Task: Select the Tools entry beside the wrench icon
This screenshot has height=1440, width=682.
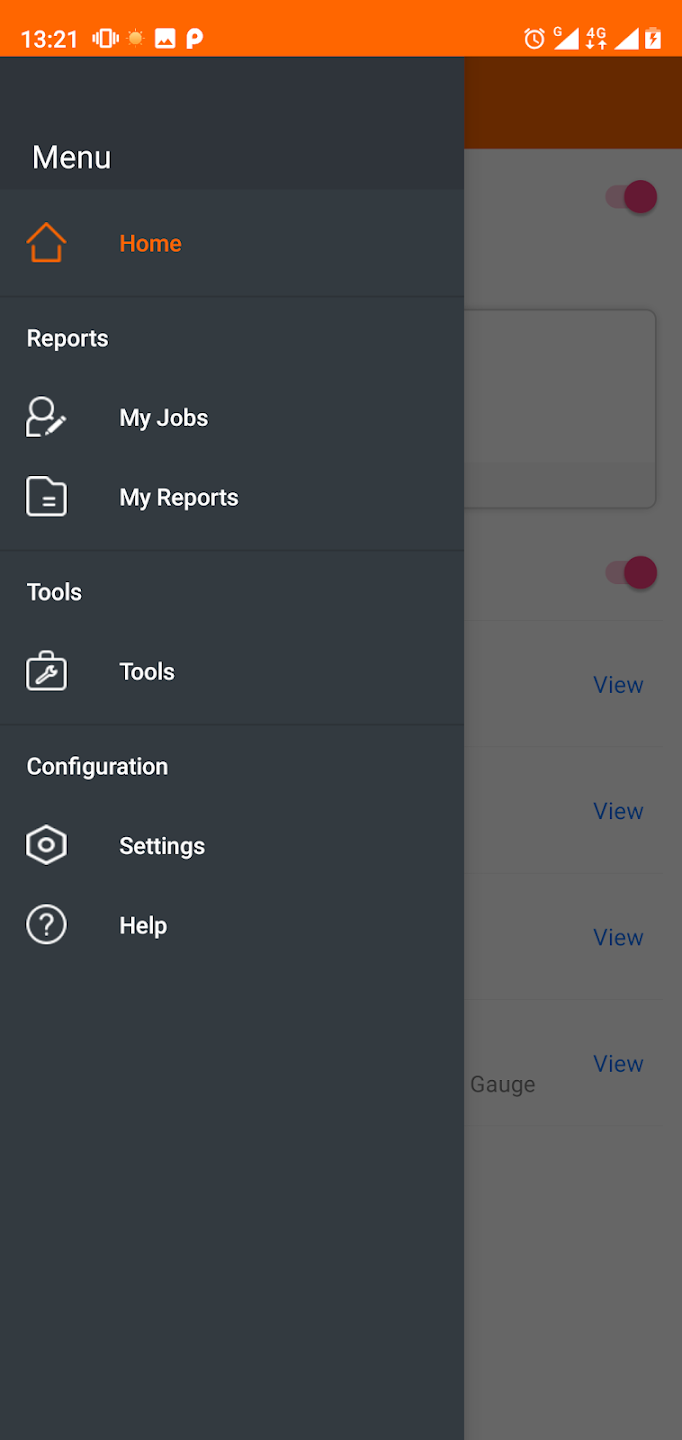Action: click(x=147, y=672)
